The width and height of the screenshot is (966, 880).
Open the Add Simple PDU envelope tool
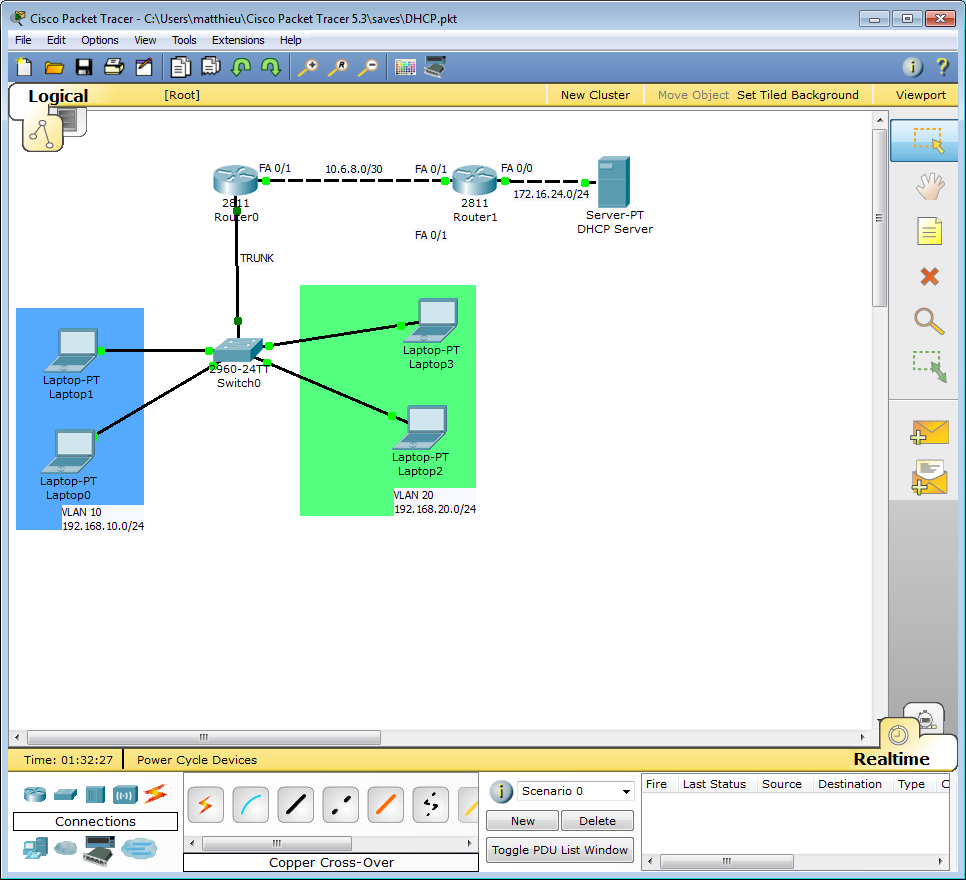pos(928,431)
